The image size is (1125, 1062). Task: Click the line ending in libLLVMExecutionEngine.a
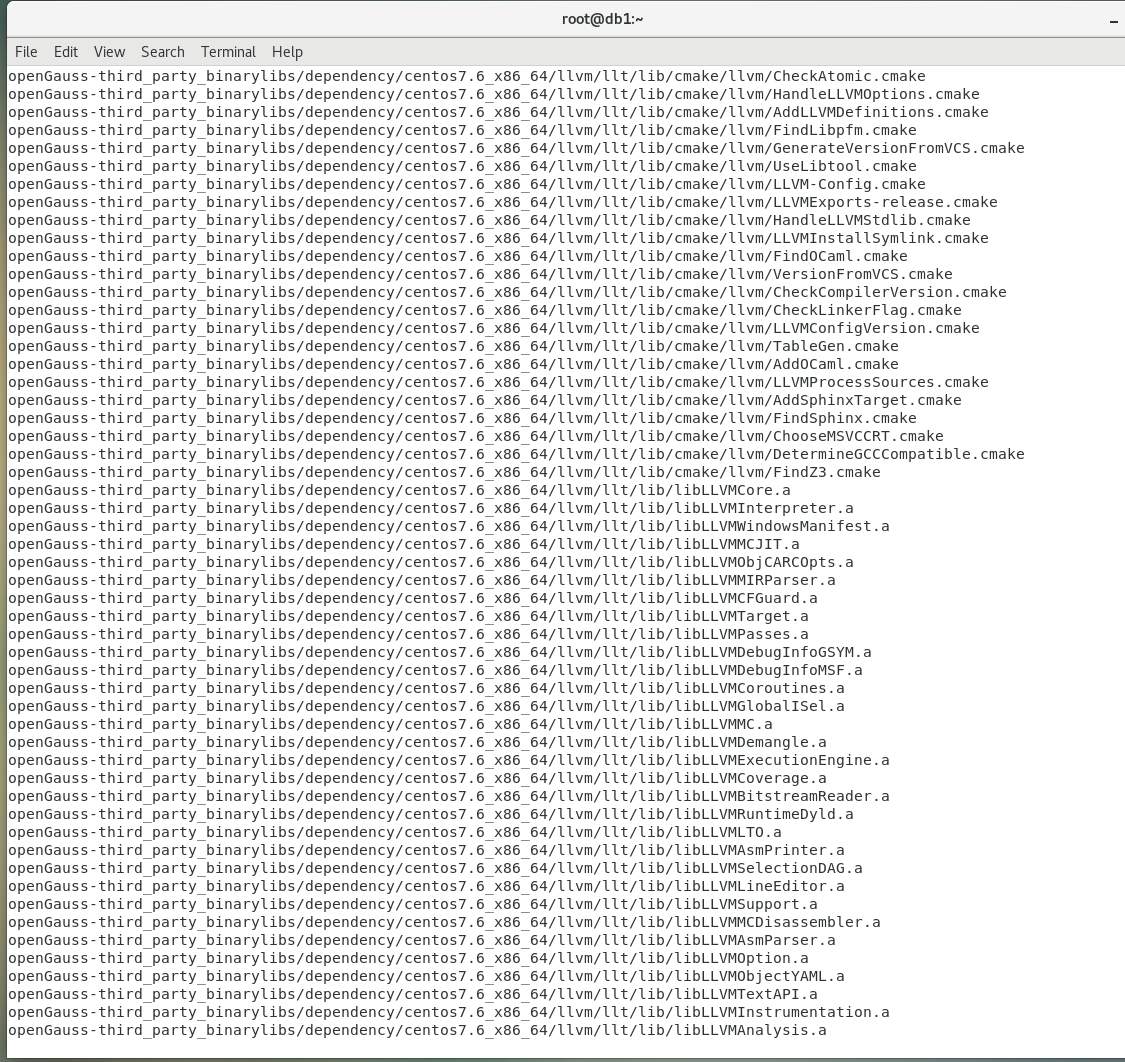[448, 760]
